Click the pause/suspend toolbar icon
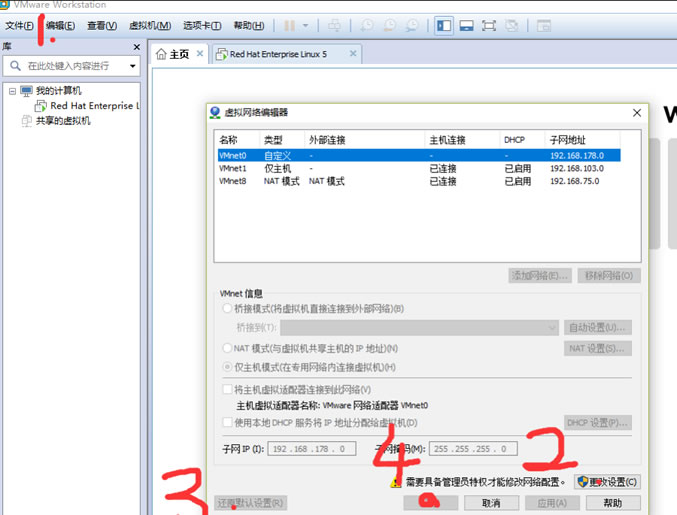 pyautogui.click(x=289, y=26)
